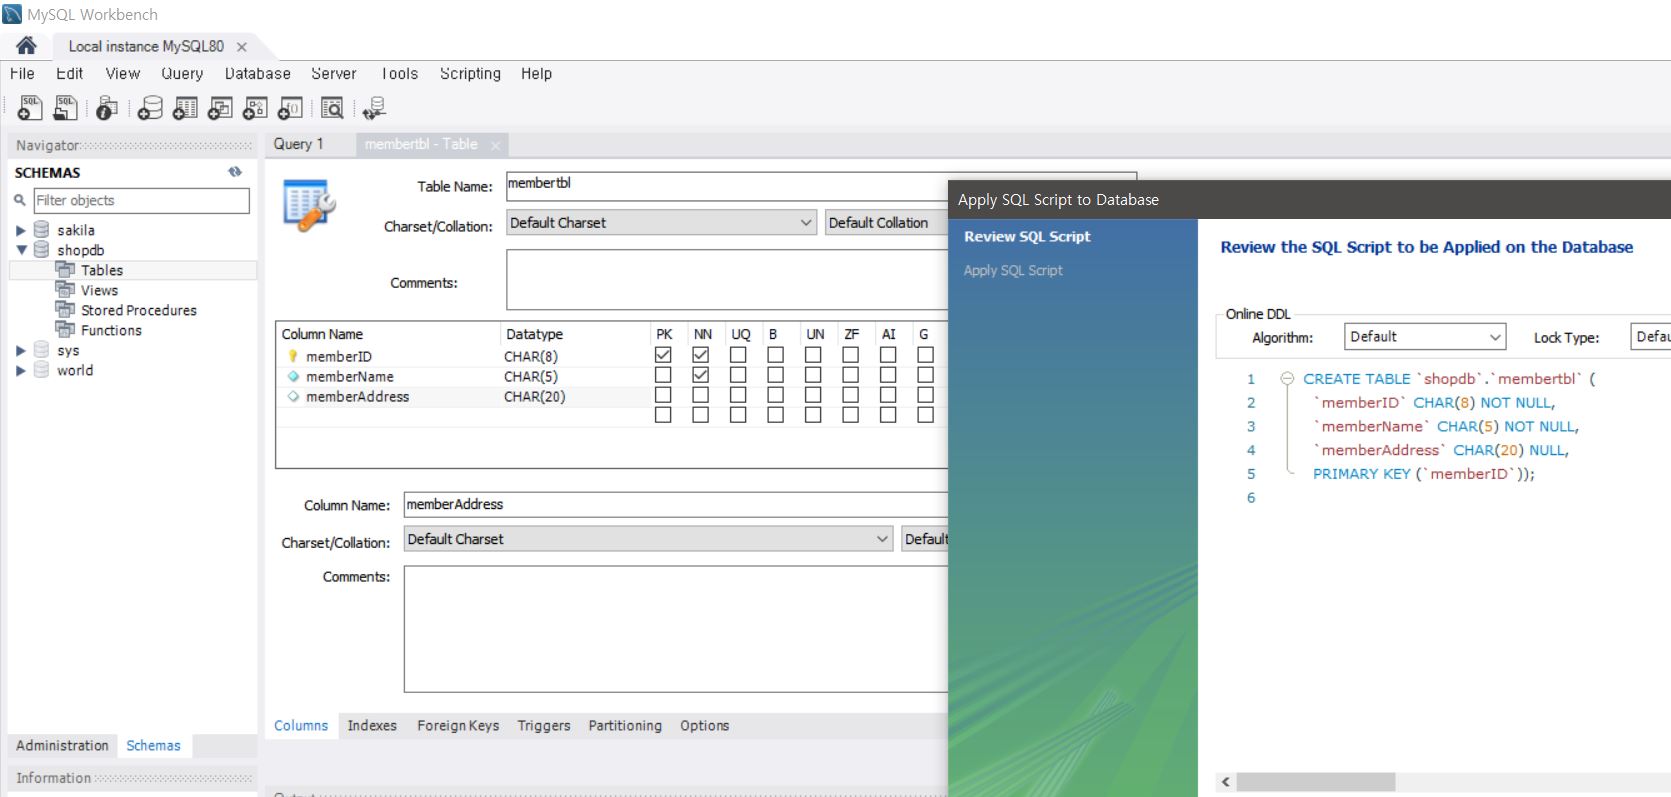The height and width of the screenshot is (797, 1671).
Task: Close the membertbl - Table tab
Action: 495,145
